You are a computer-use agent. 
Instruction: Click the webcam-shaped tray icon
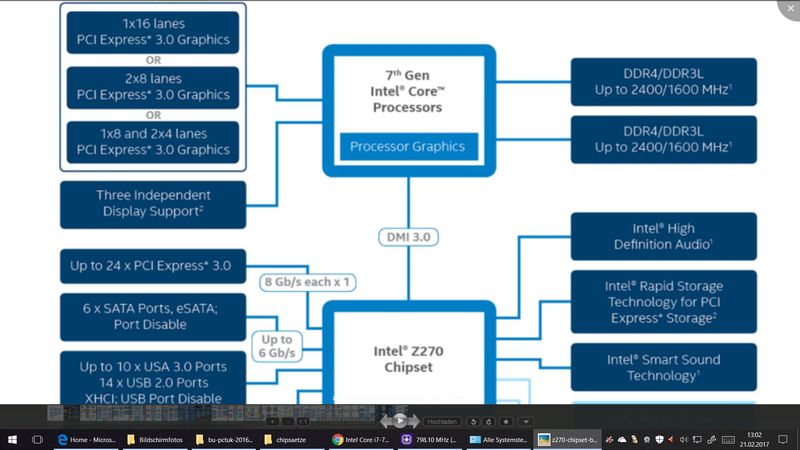[647, 440]
